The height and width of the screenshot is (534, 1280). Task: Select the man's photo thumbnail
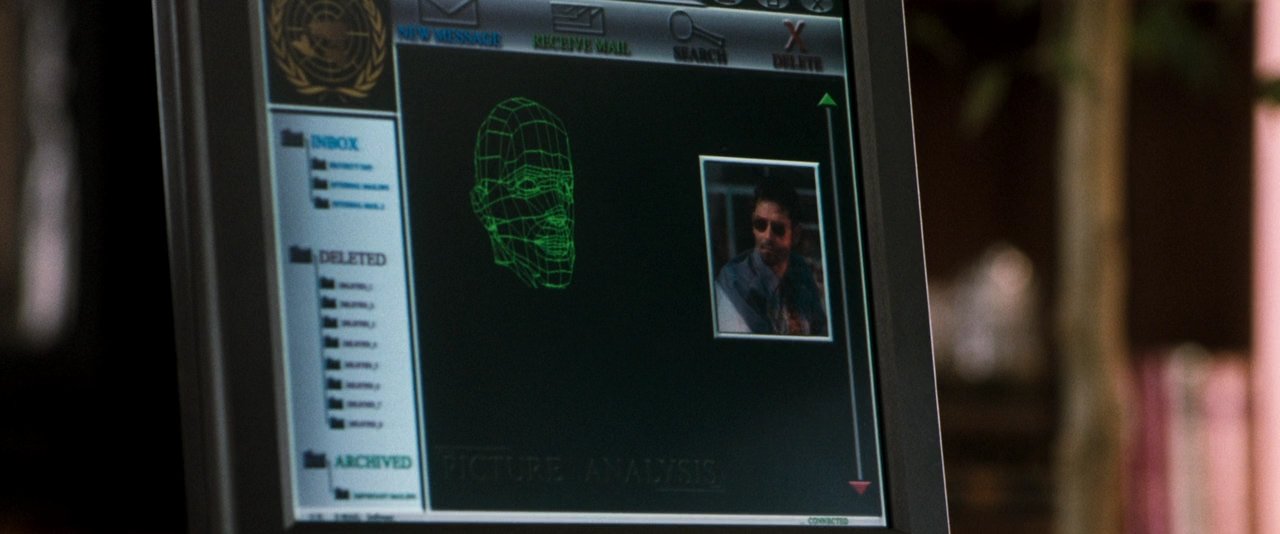coord(766,247)
